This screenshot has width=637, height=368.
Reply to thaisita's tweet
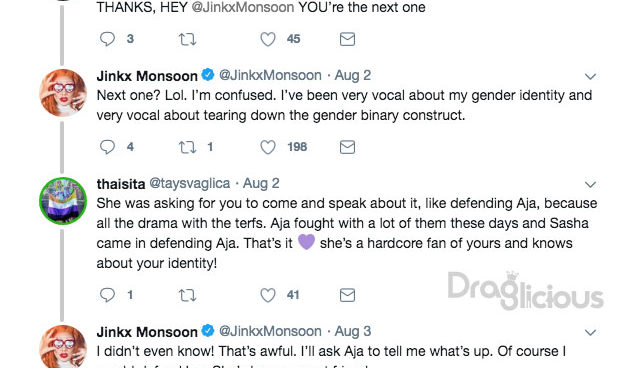click(107, 295)
